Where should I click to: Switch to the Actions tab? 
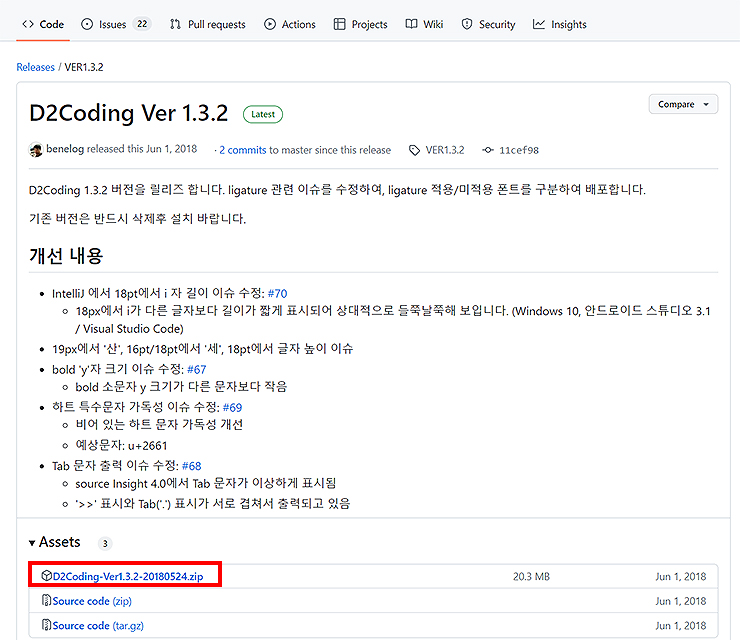pos(290,24)
